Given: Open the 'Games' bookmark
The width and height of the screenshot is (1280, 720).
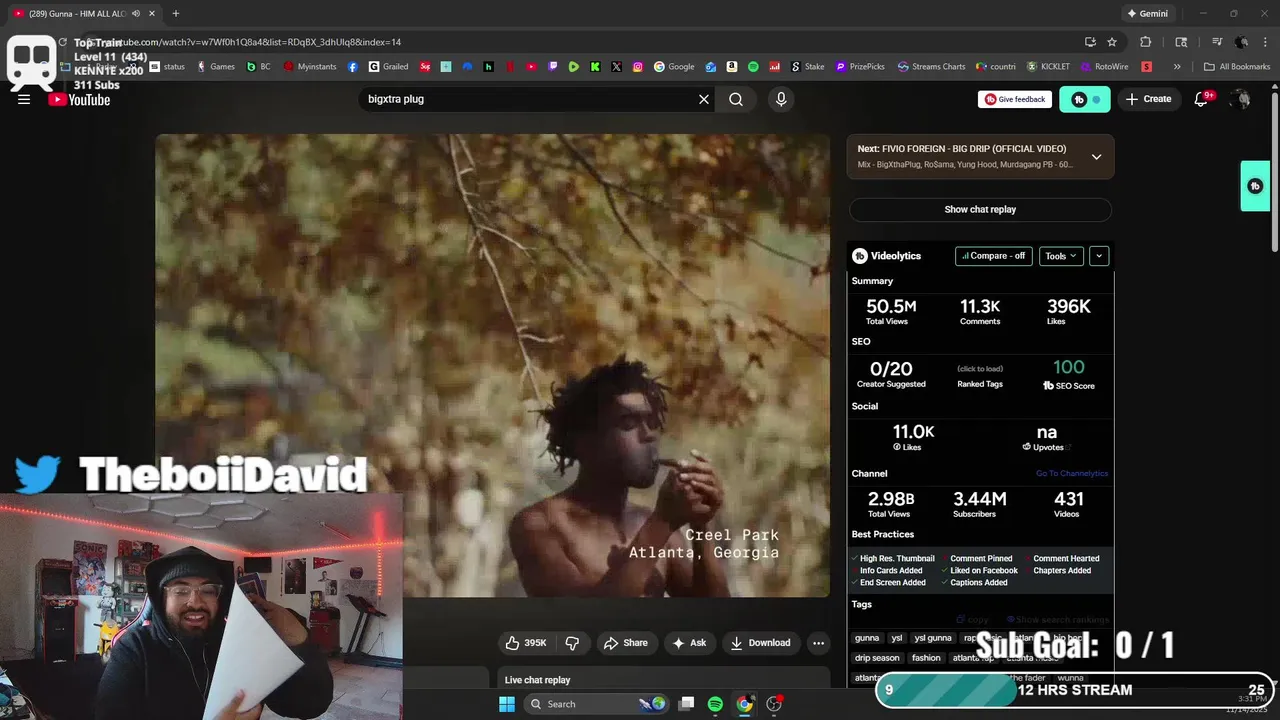Looking at the screenshot, I should (216, 67).
